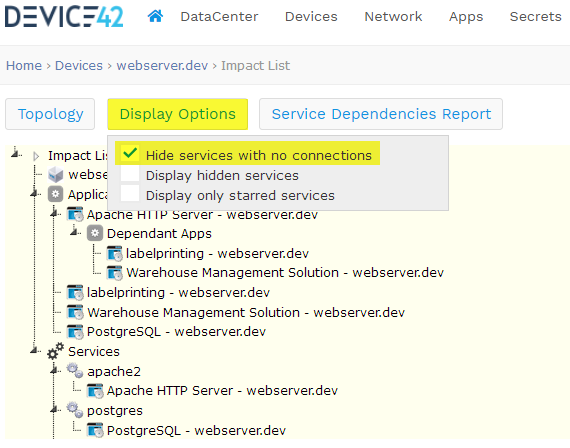Click the postgres service gear icon
570x448 pixels.
[x=75, y=410]
